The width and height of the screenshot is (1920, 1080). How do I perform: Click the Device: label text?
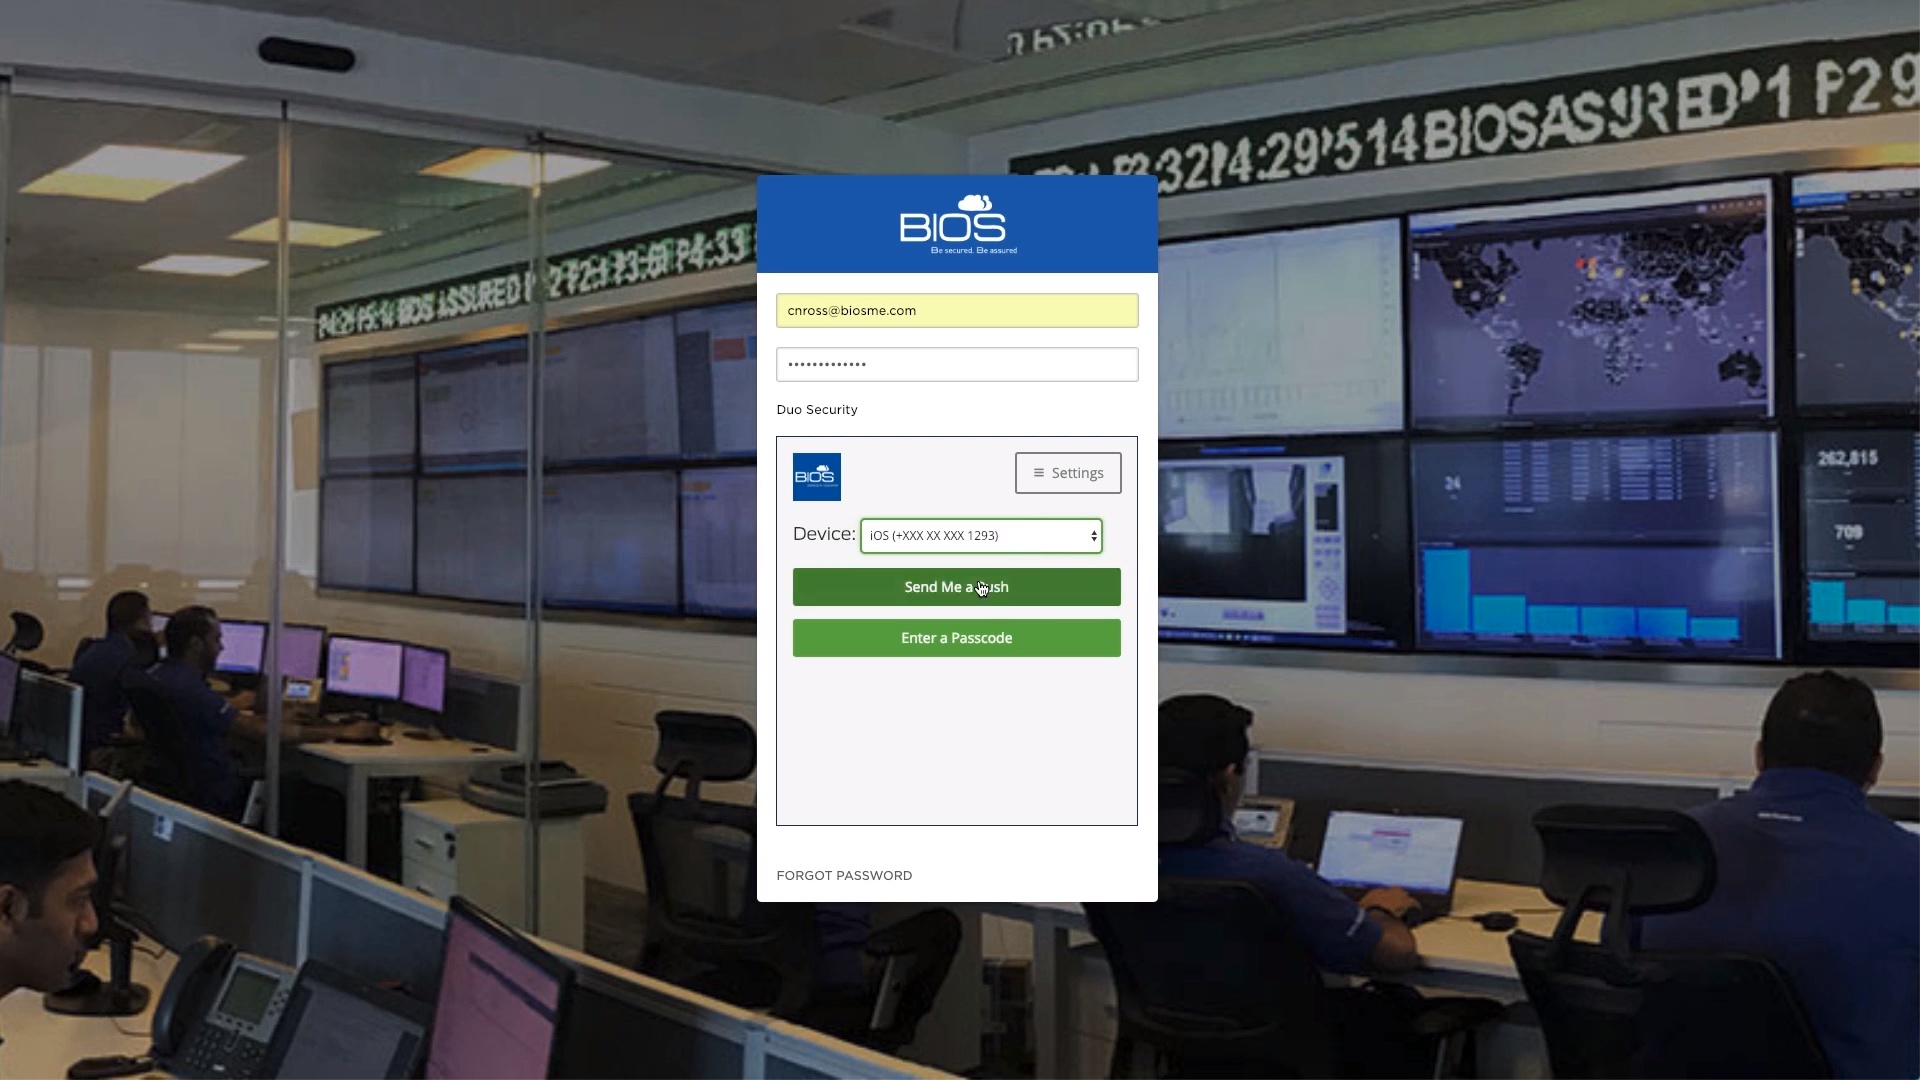(x=824, y=534)
